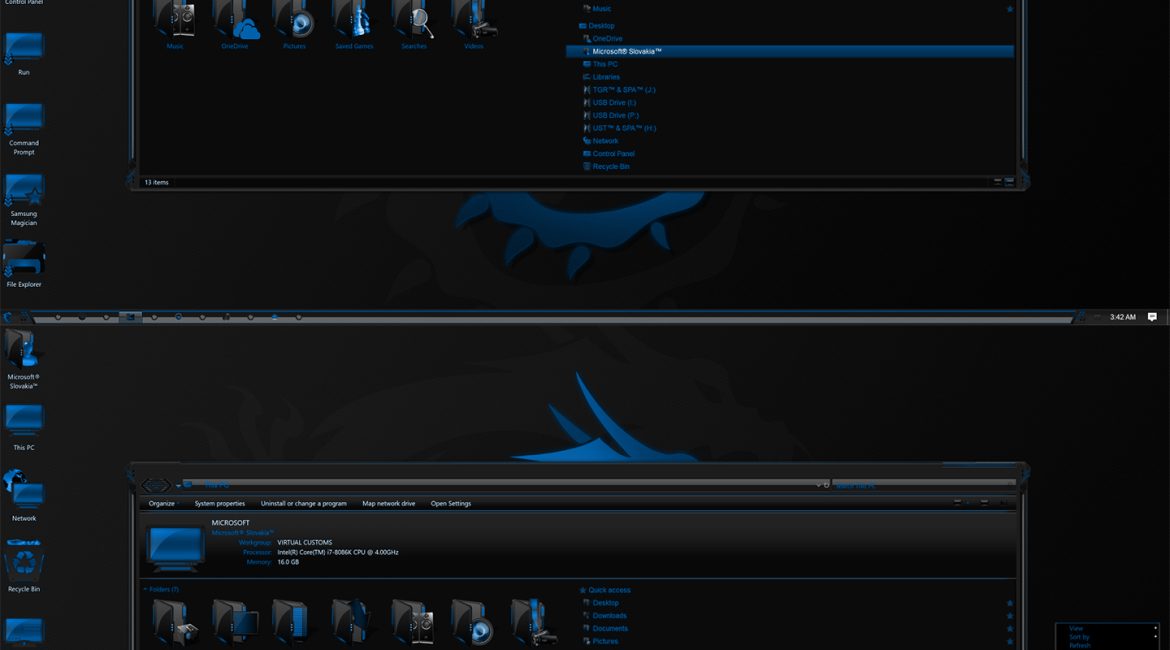Screen dimensions: 1170x650
Task: Open the View submenu in the context menu
Action: pyautogui.click(x=1107, y=628)
